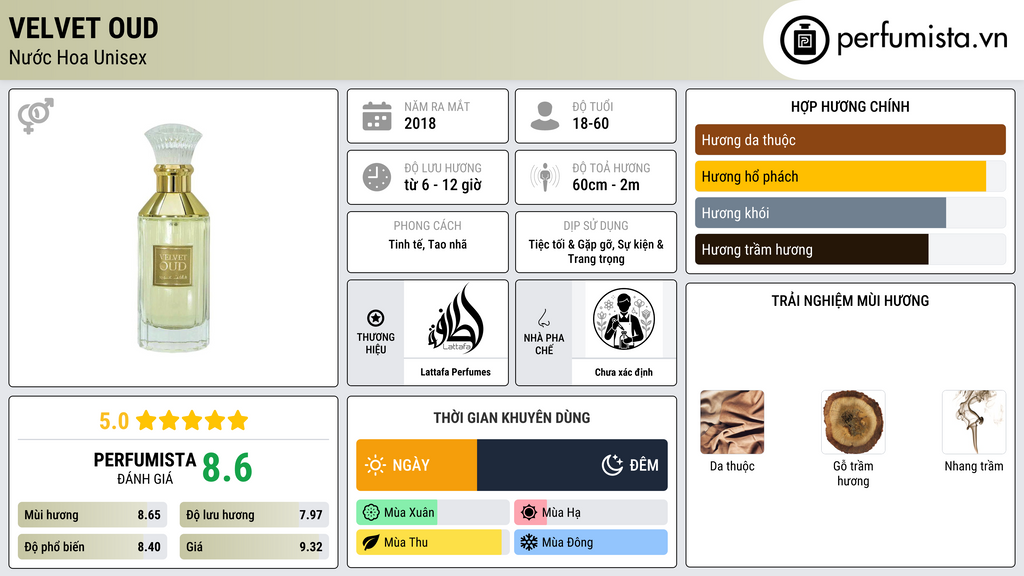The width and height of the screenshot is (1024, 576).
Task: Select the Ngày orange time segment
Action: click(x=417, y=465)
